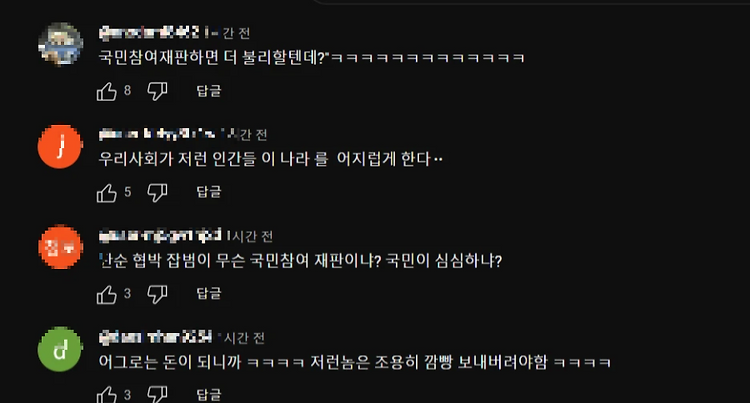Open the timestamp link of third comment

[250, 236]
